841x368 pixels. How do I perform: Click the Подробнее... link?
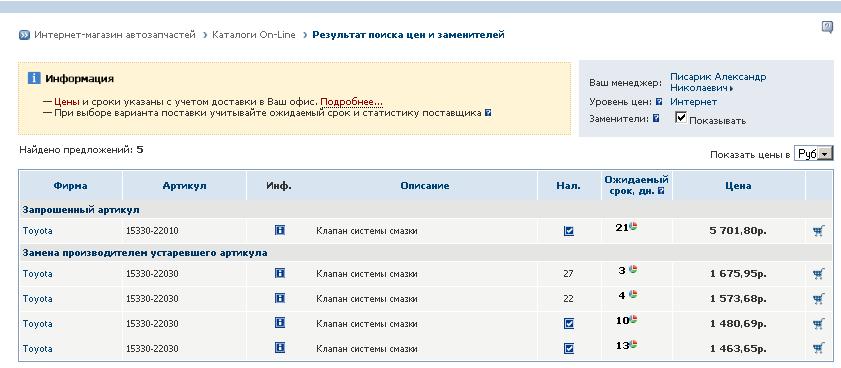pyautogui.click(x=351, y=101)
